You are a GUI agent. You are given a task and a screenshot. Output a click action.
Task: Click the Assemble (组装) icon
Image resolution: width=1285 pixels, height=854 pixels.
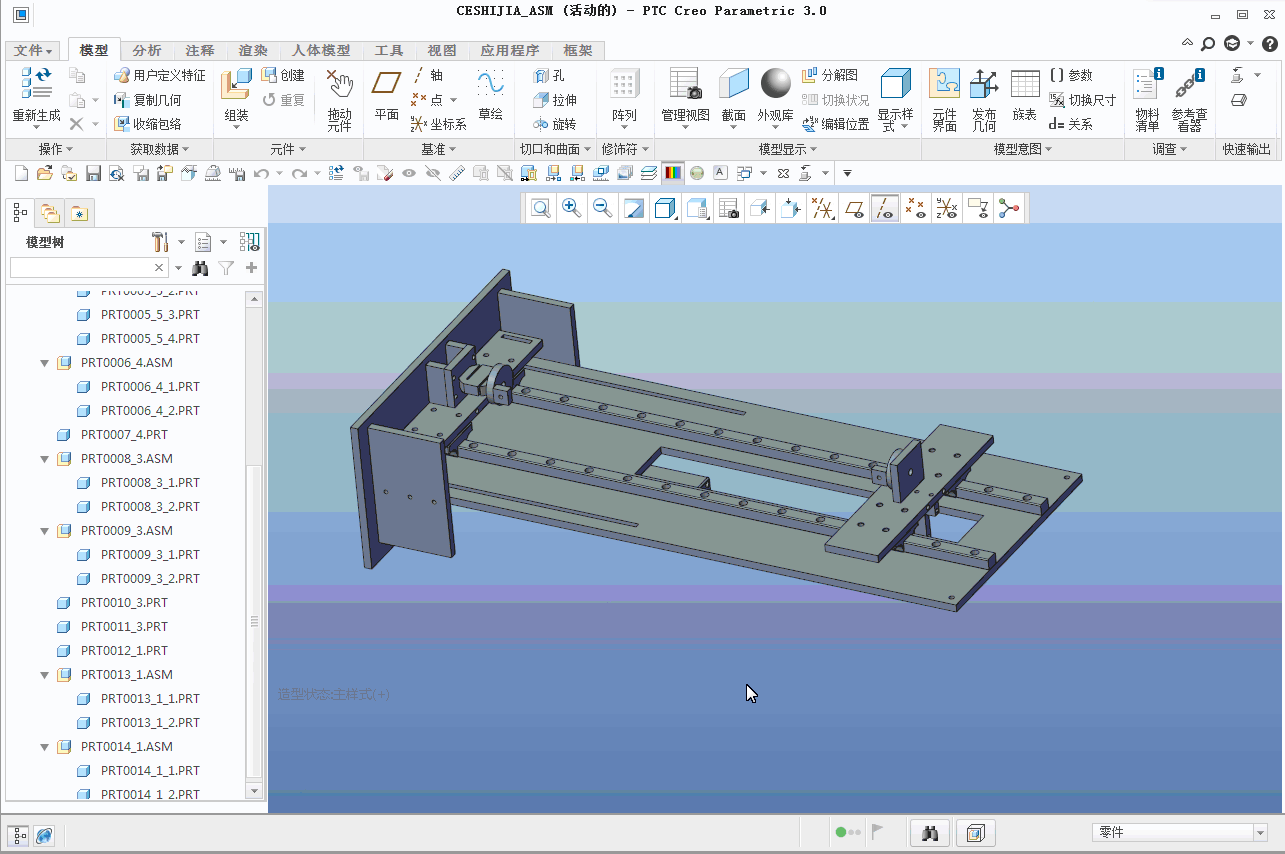point(236,84)
